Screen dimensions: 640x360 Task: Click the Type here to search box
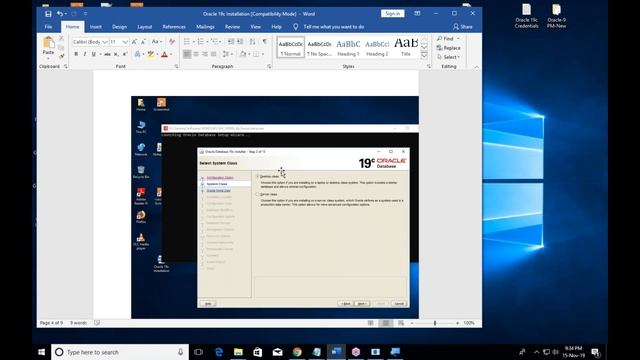(x=120, y=352)
